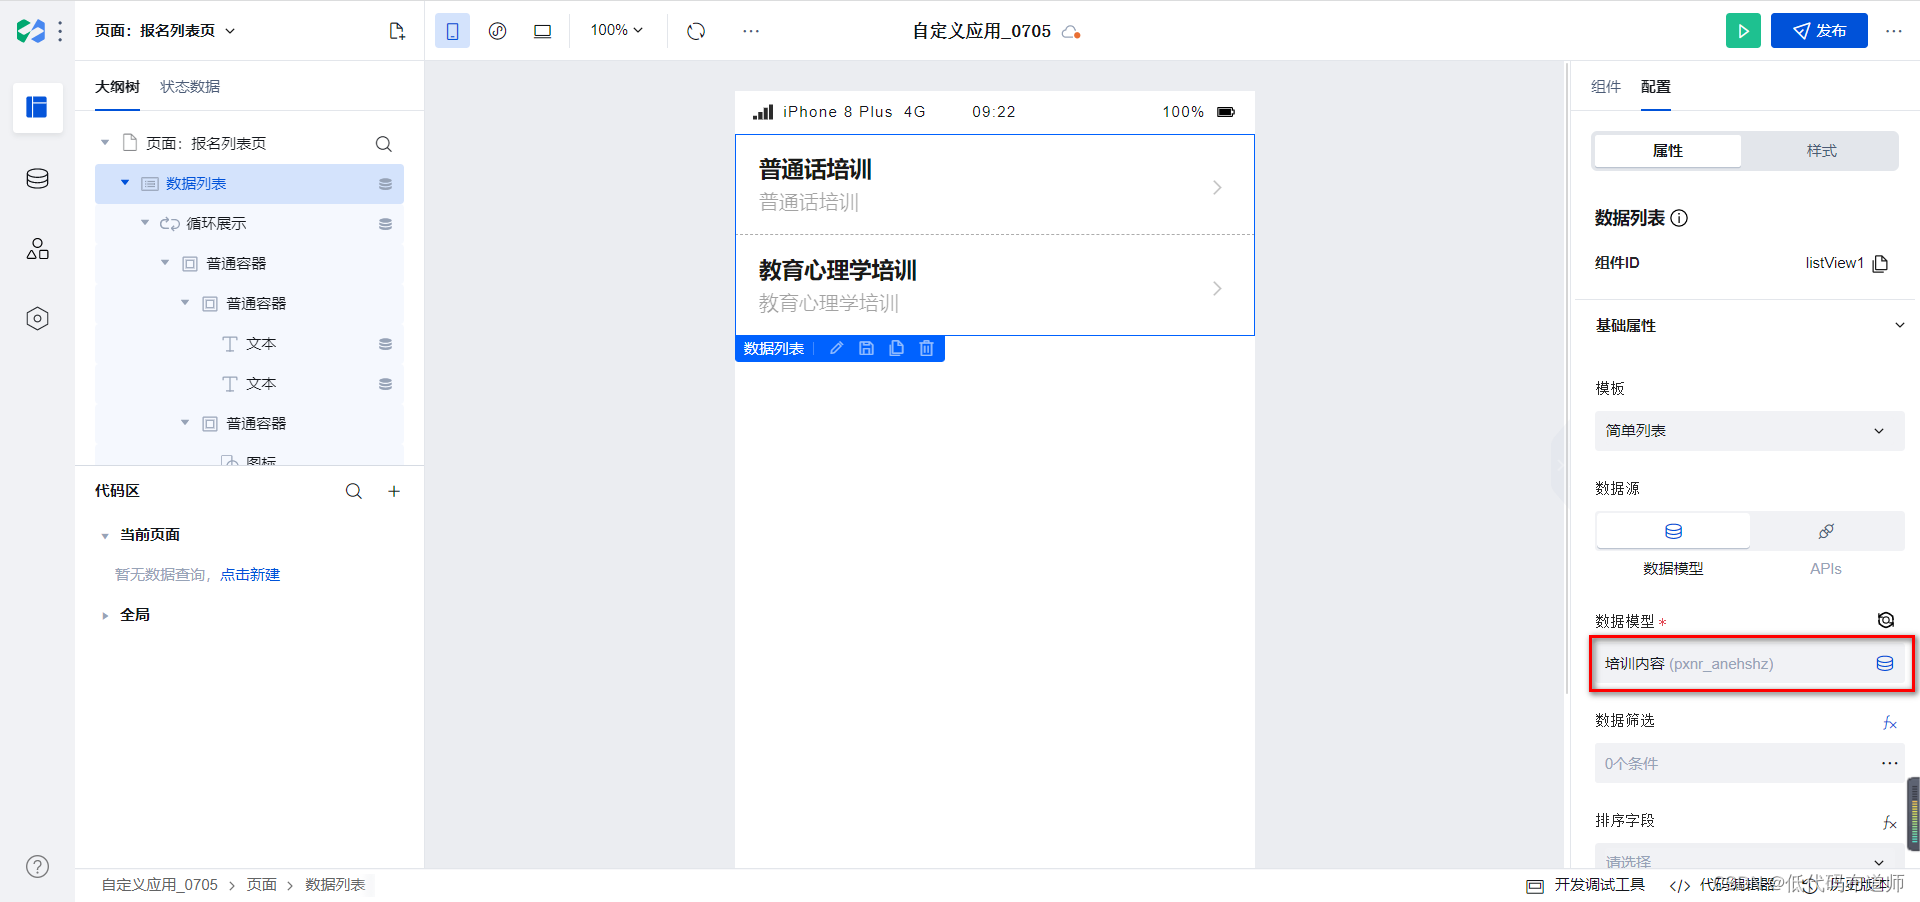Click the edit pencil icon on 数据列表 toolbar

coord(837,348)
